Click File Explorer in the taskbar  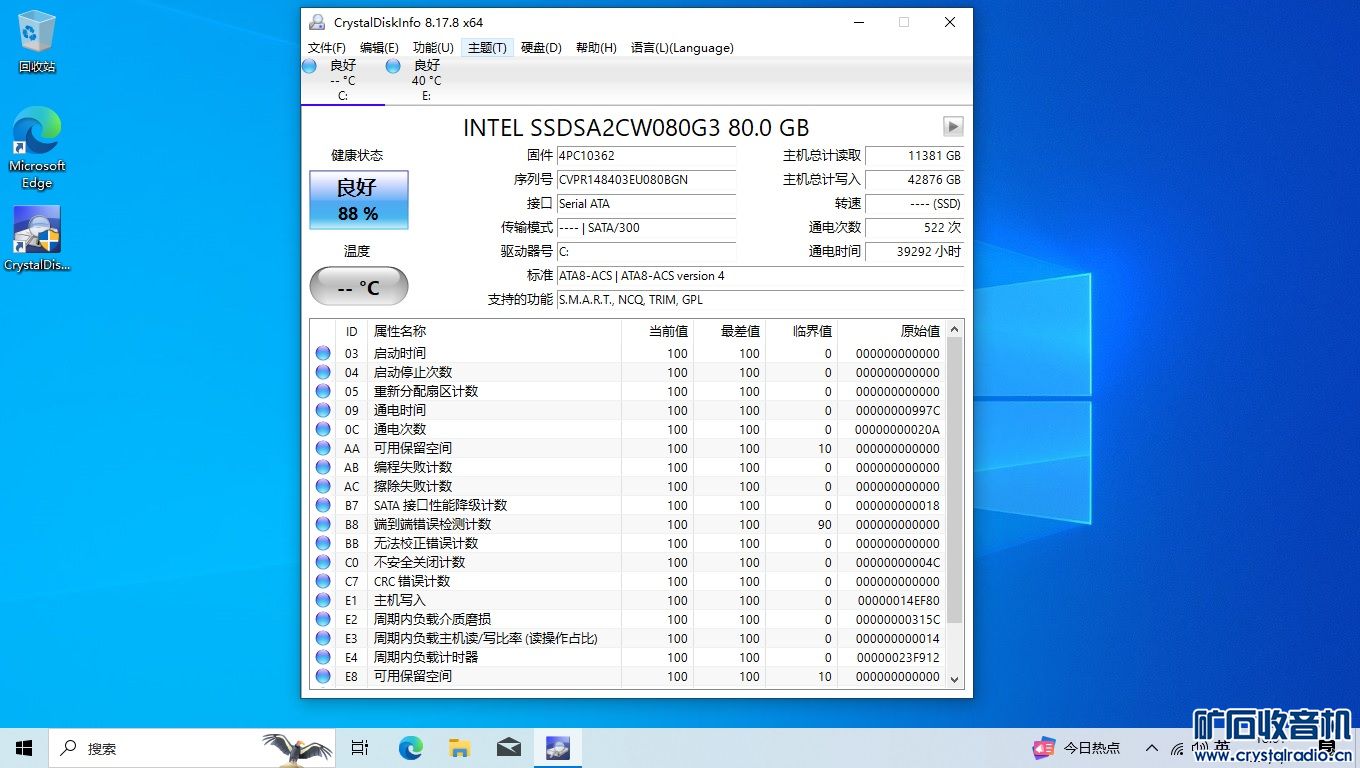point(459,748)
